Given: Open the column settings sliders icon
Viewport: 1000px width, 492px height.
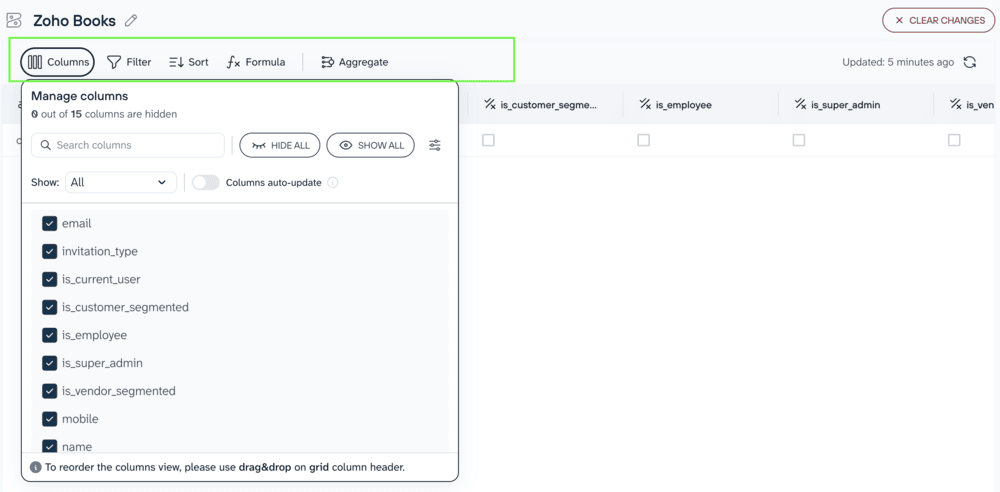Looking at the screenshot, I should pyautogui.click(x=435, y=145).
